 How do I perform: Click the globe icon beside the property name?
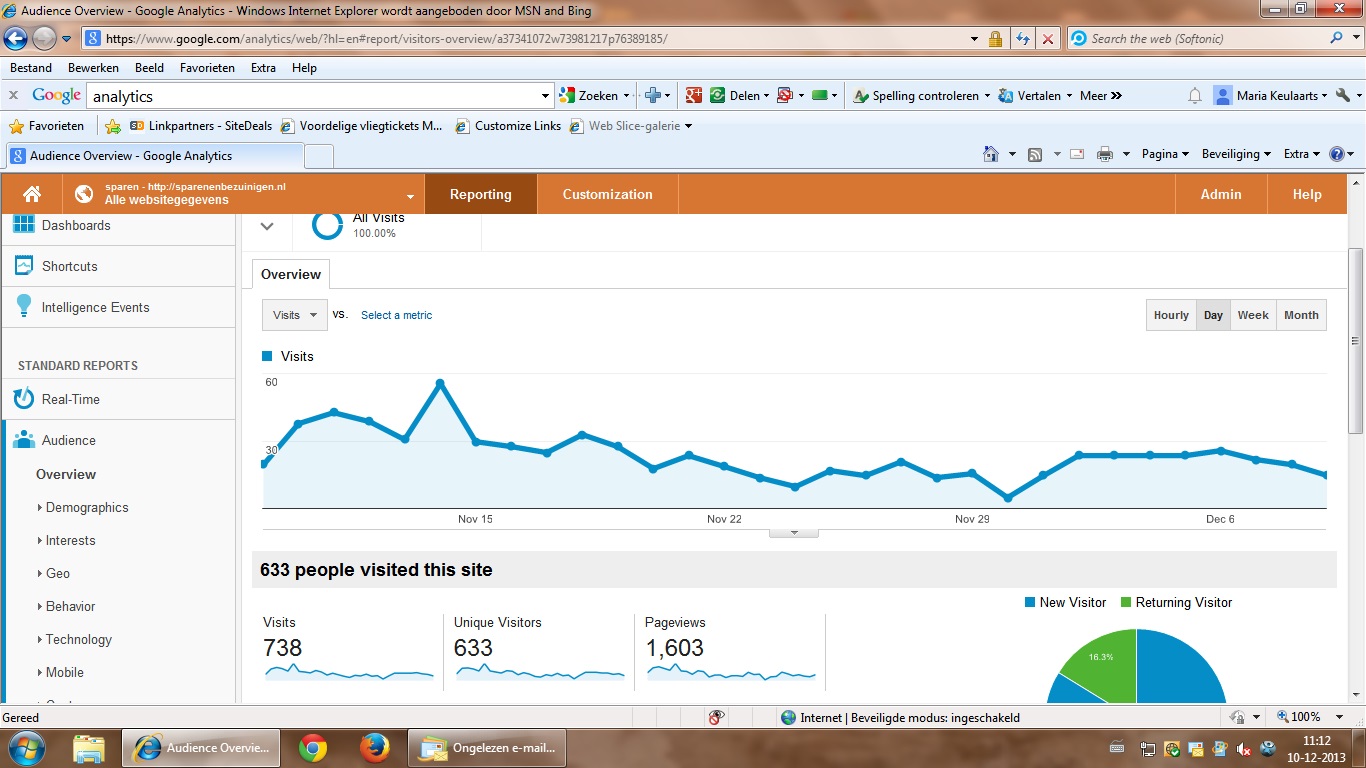coord(84,194)
